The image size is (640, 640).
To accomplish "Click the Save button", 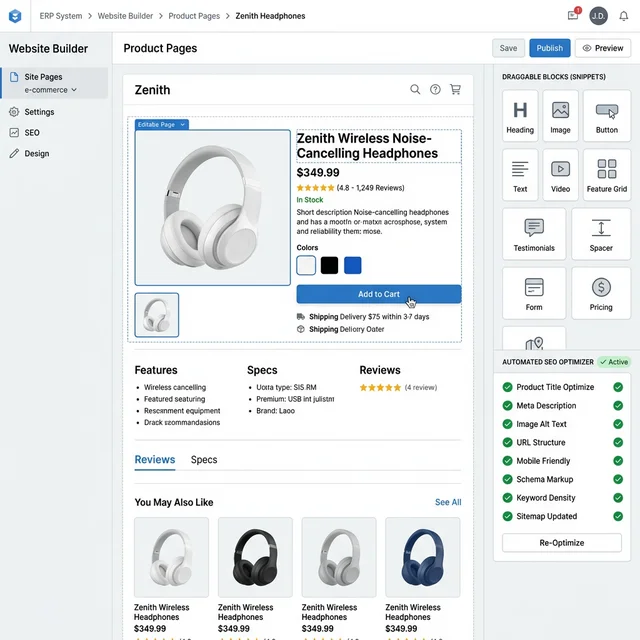I will [x=508, y=48].
